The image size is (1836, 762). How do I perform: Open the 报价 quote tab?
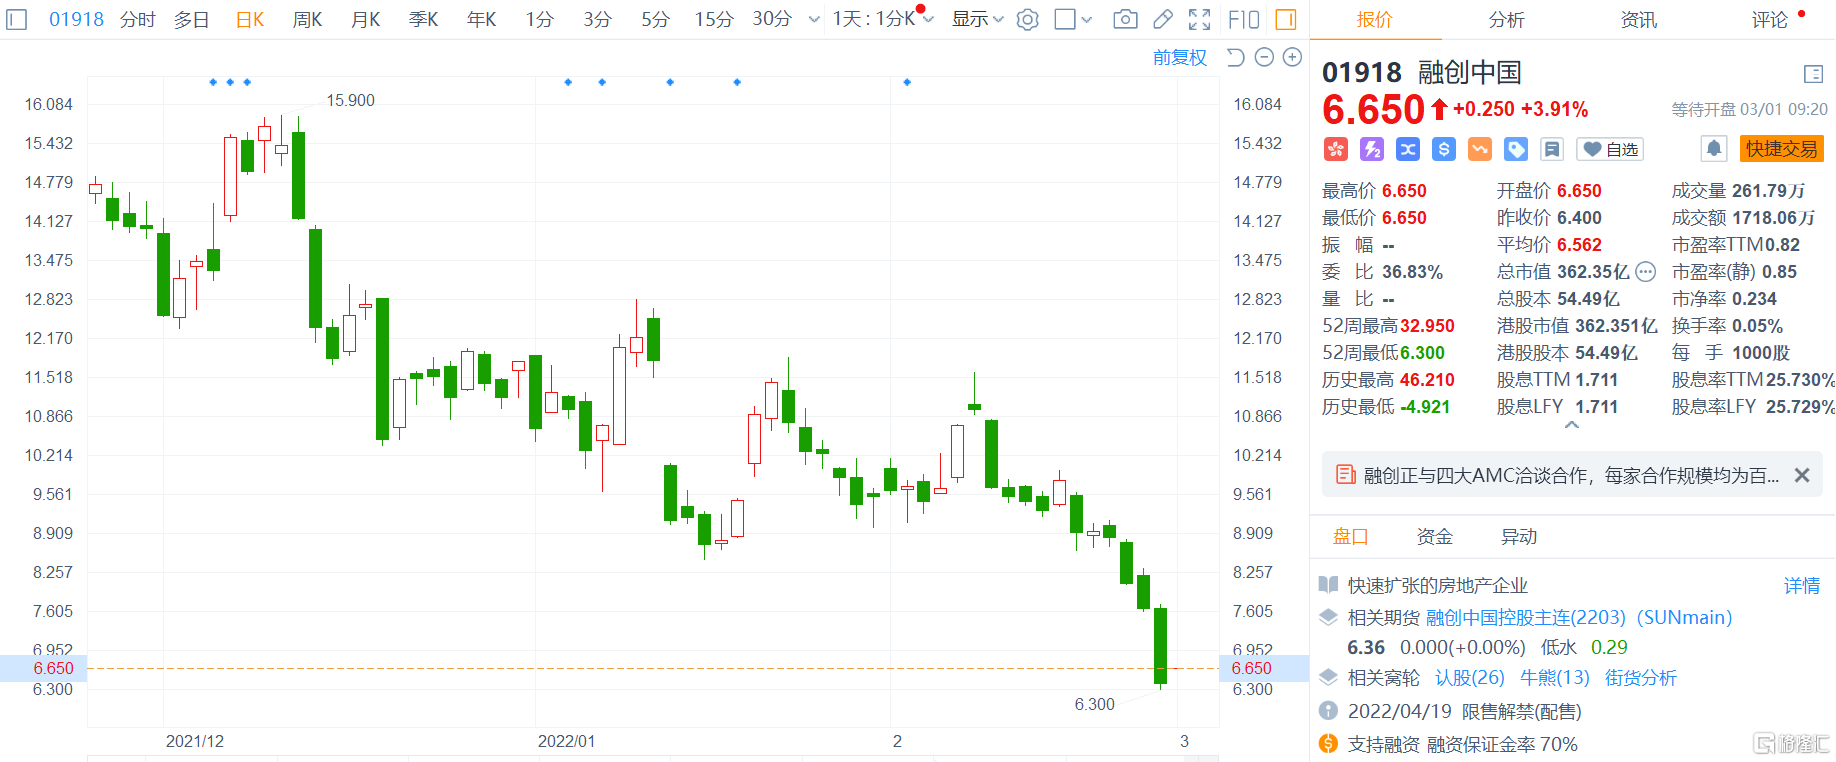click(1374, 19)
